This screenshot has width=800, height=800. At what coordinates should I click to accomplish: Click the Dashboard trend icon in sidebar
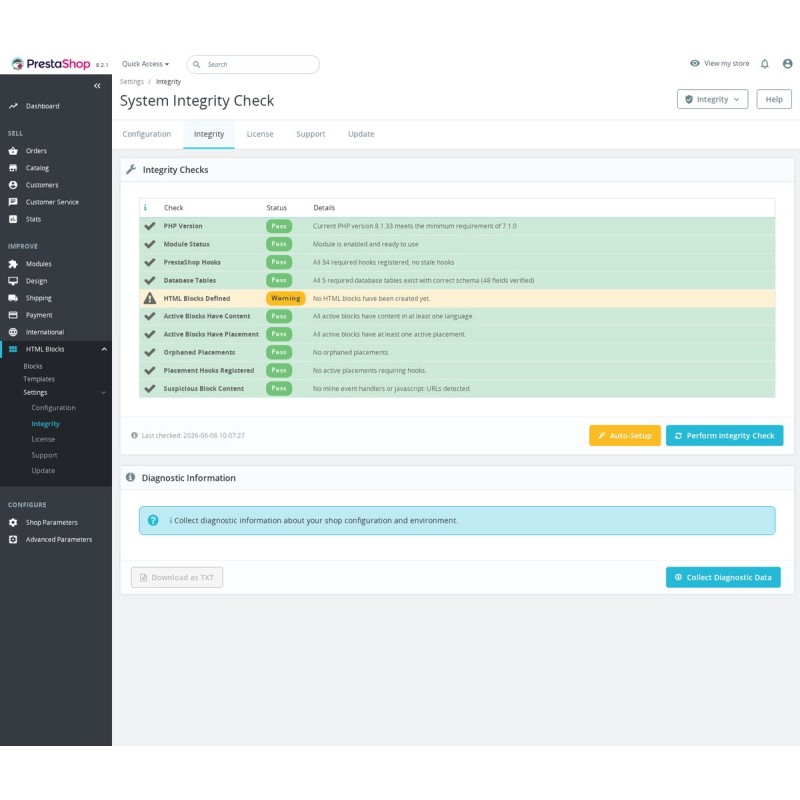tap(13, 106)
